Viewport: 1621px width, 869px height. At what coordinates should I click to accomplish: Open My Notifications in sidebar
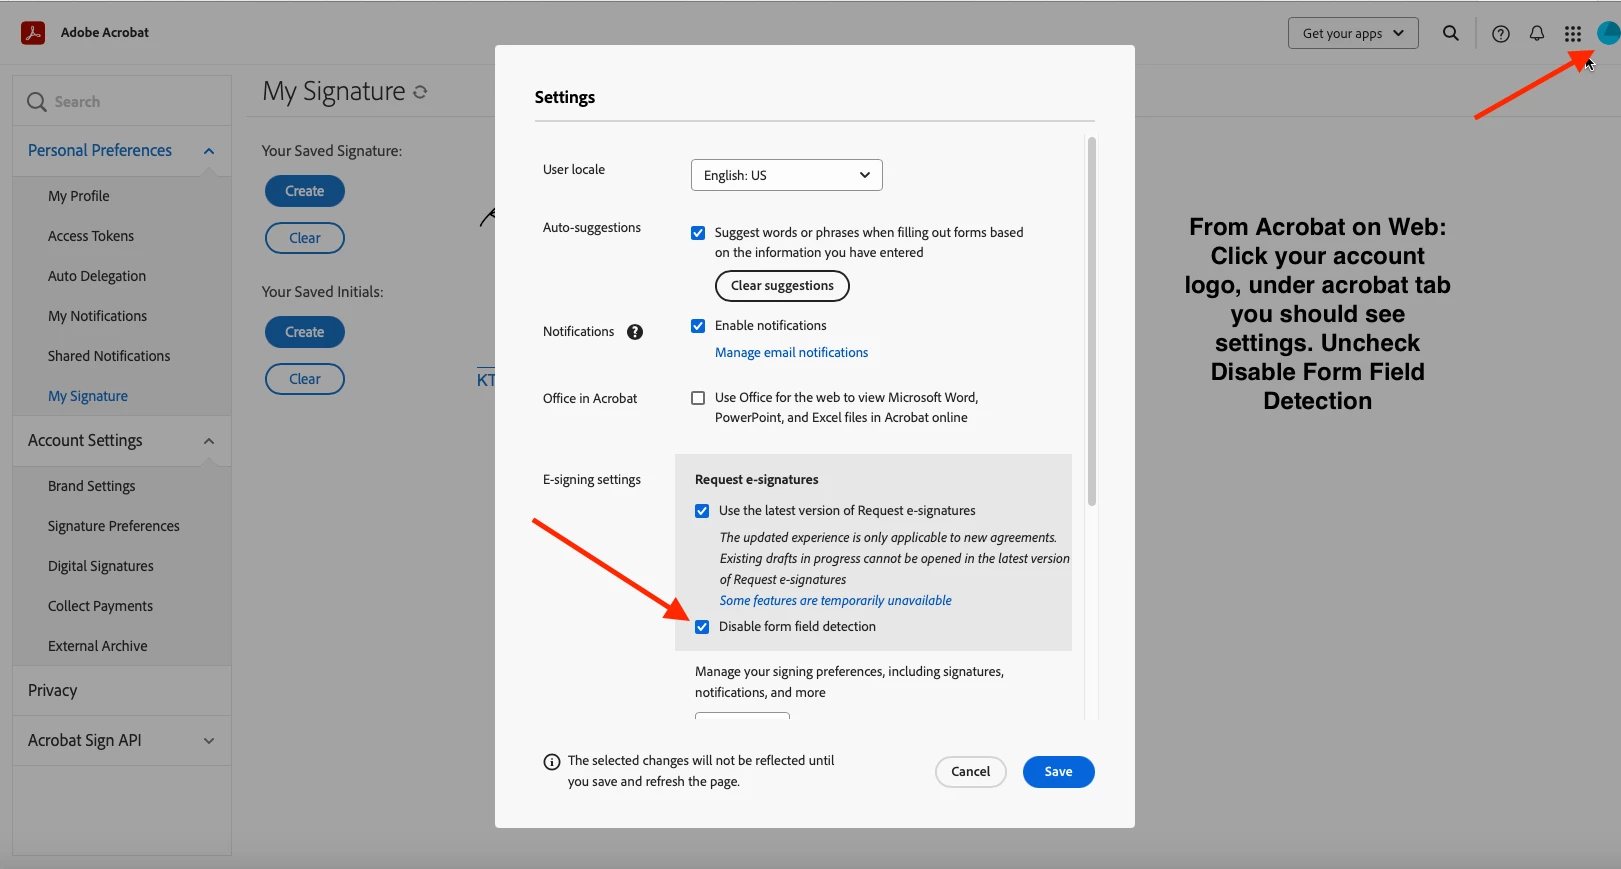97,316
